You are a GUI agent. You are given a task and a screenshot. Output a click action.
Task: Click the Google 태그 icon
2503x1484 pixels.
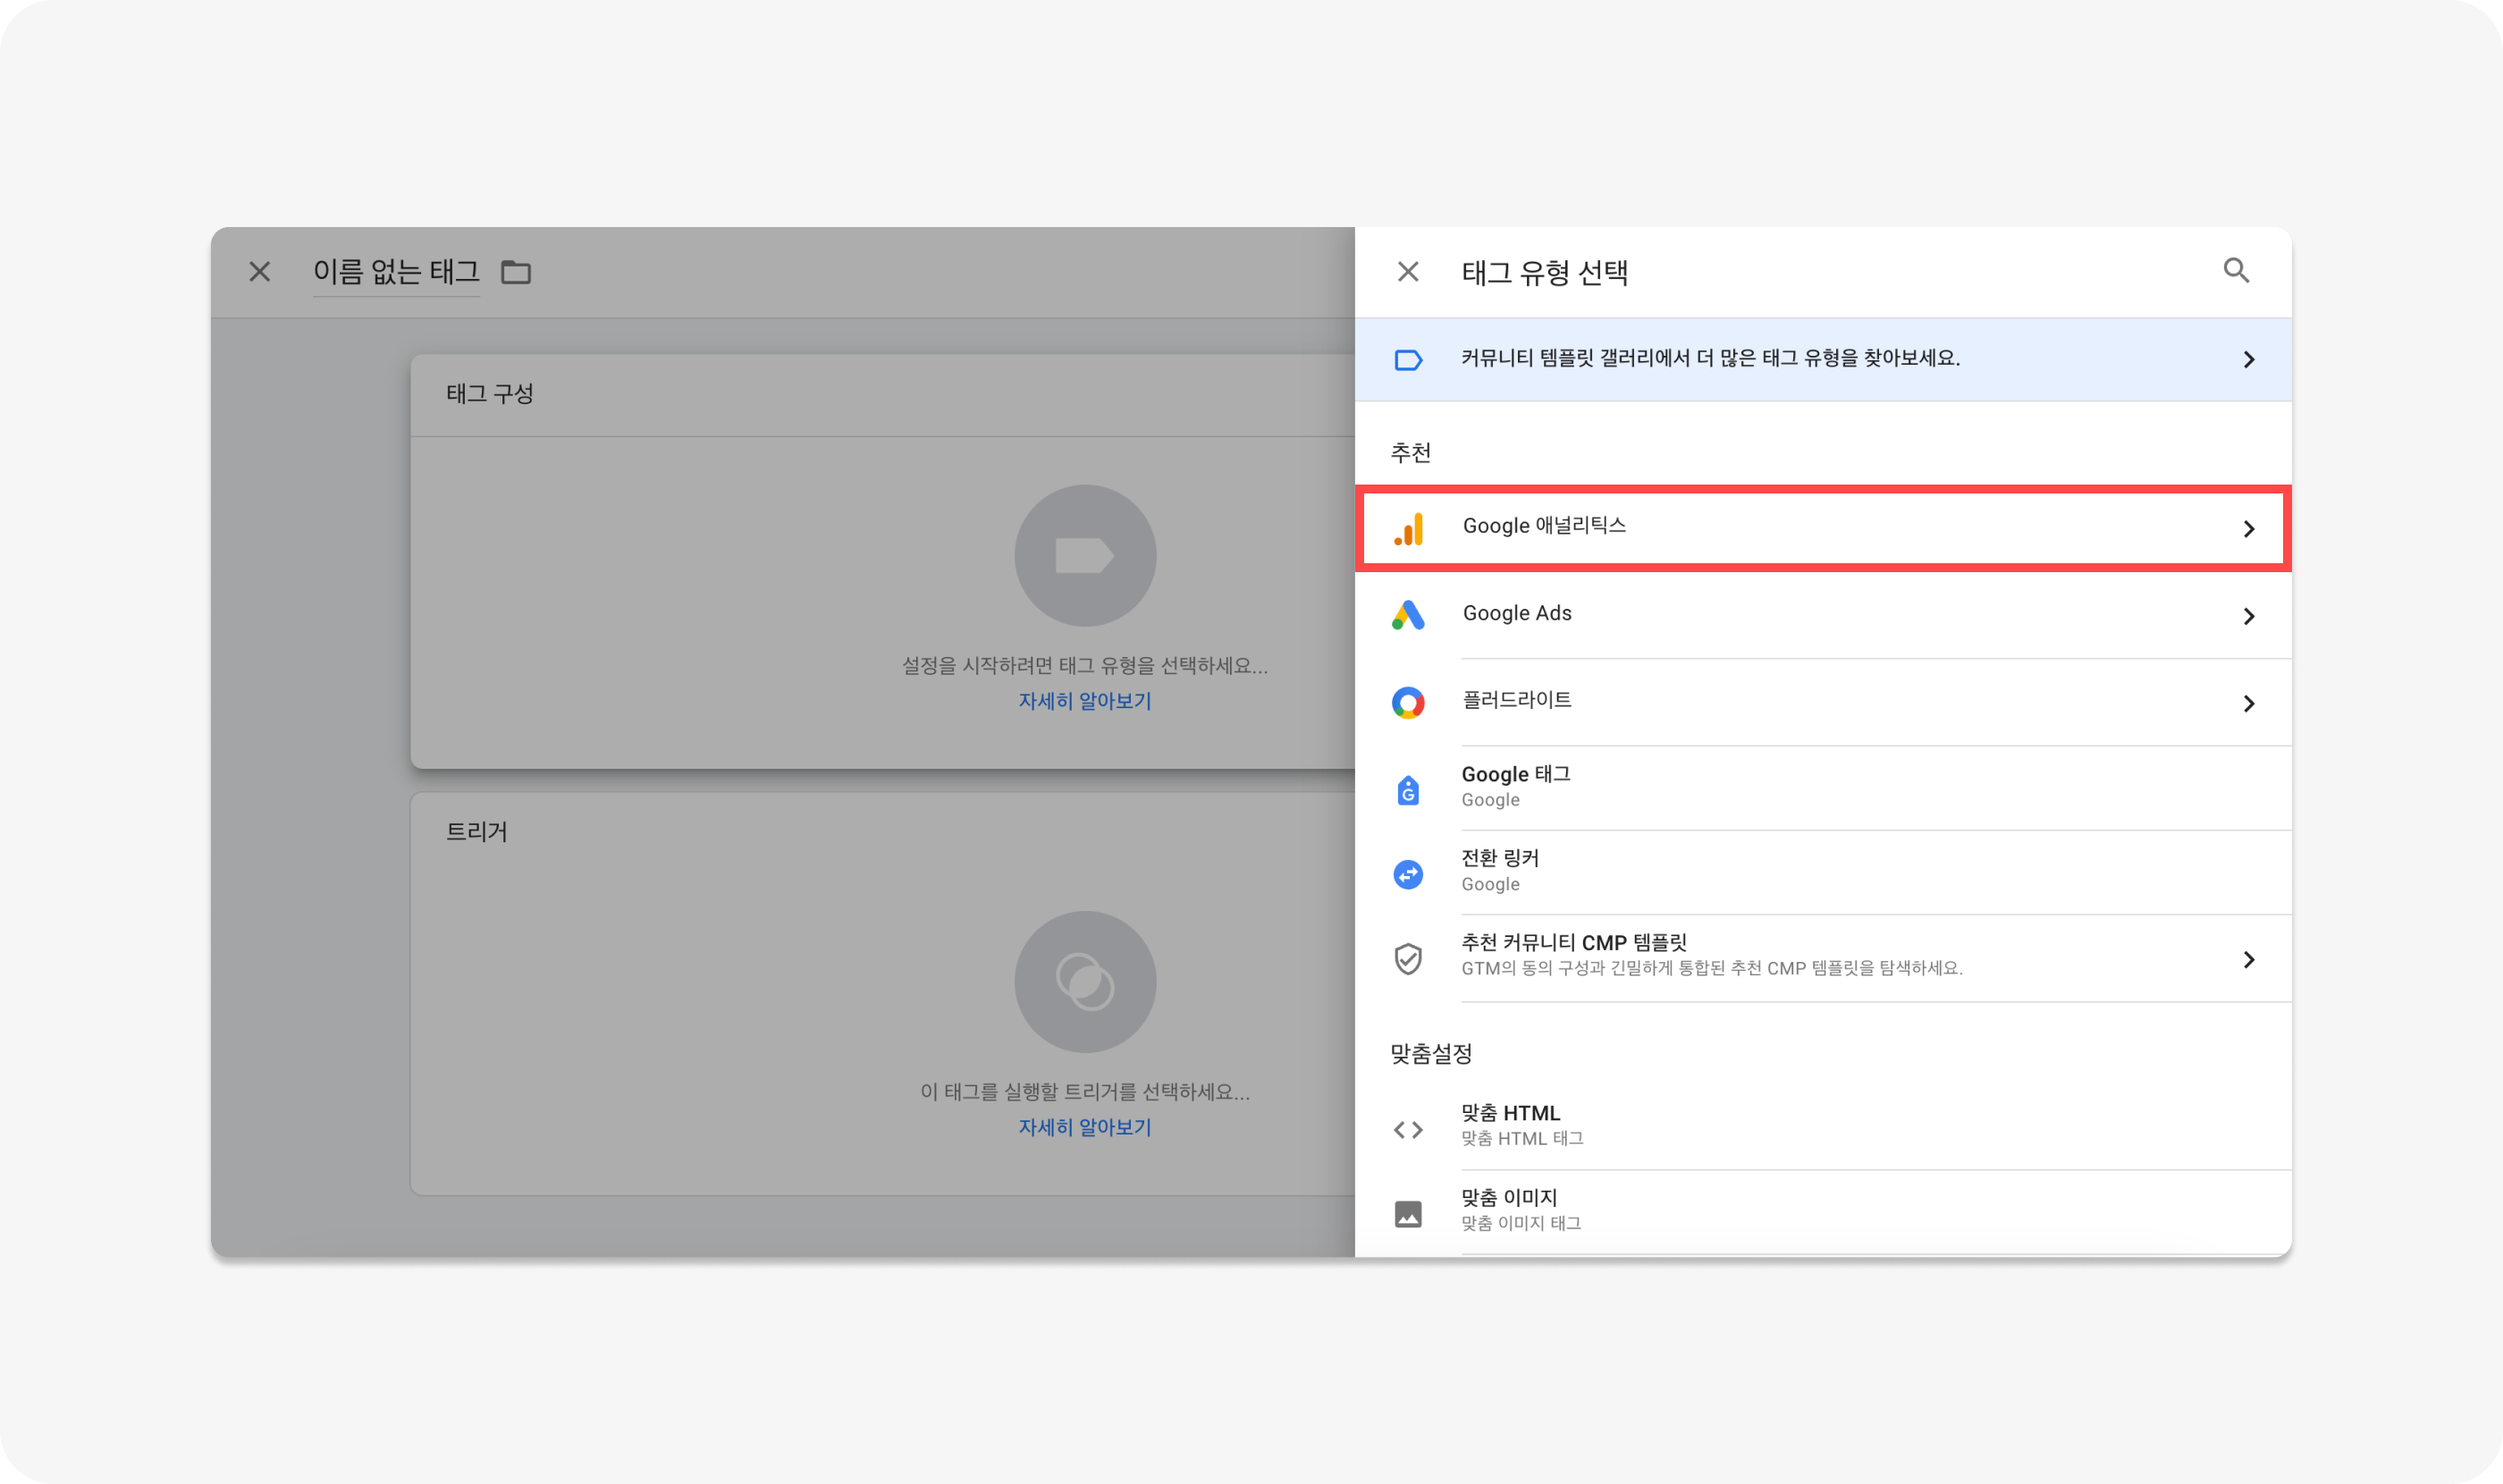(1408, 790)
